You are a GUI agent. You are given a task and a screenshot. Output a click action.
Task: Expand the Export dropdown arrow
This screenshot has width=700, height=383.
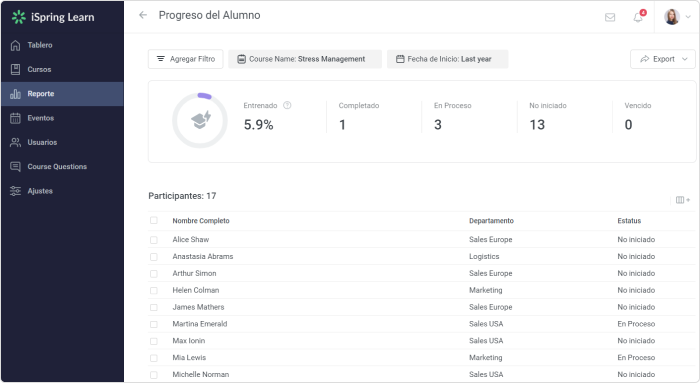(685, 59)
